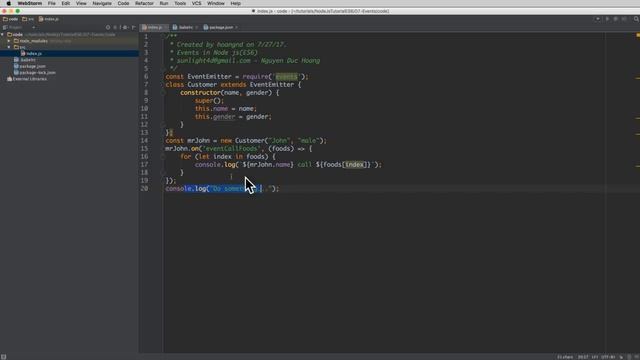Click the Debug button in toolbar

point(616,19)
